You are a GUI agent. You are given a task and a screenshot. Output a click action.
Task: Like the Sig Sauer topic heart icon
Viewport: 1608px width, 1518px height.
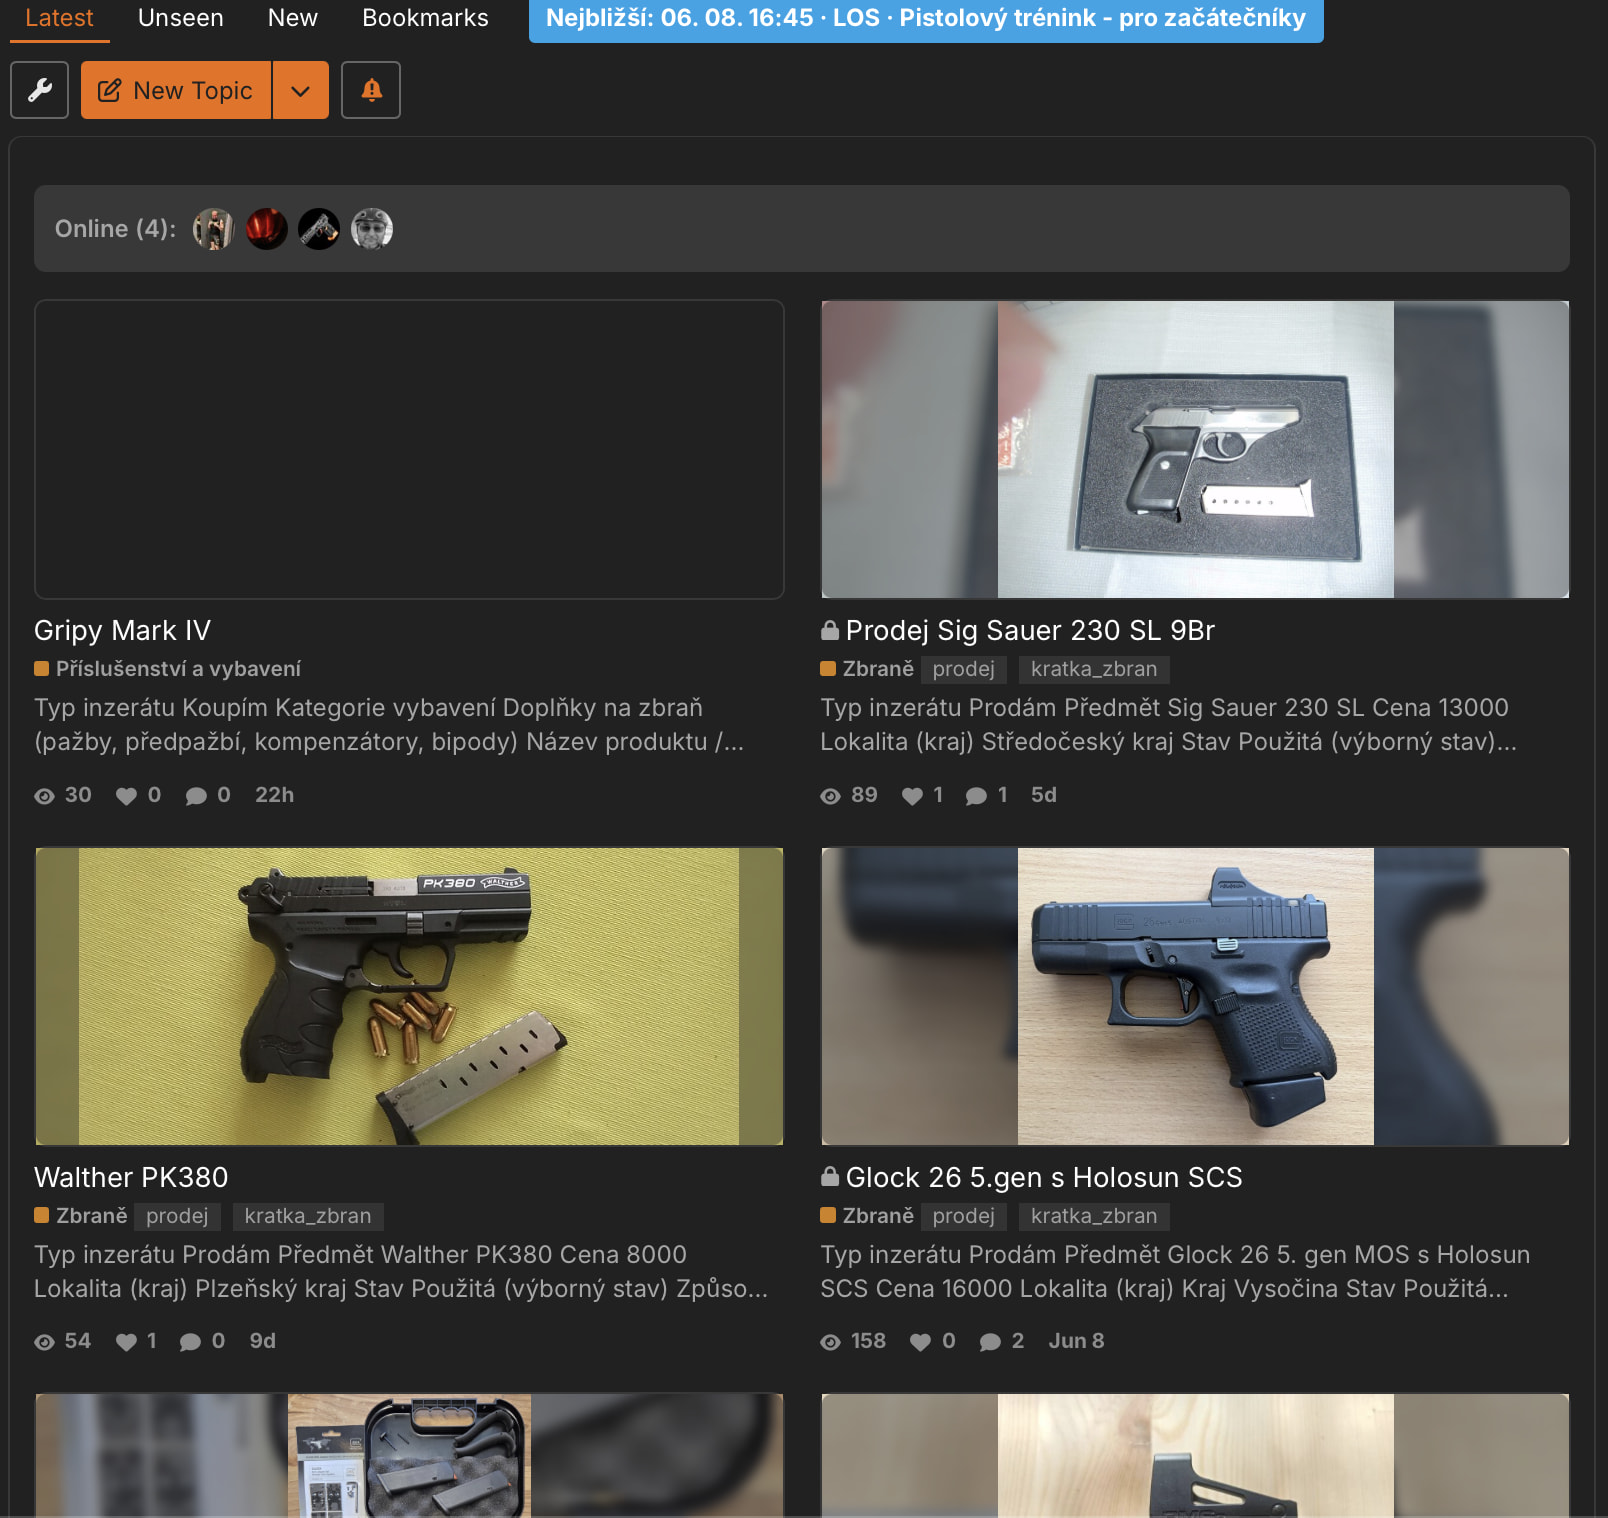[x=912, y=796]
